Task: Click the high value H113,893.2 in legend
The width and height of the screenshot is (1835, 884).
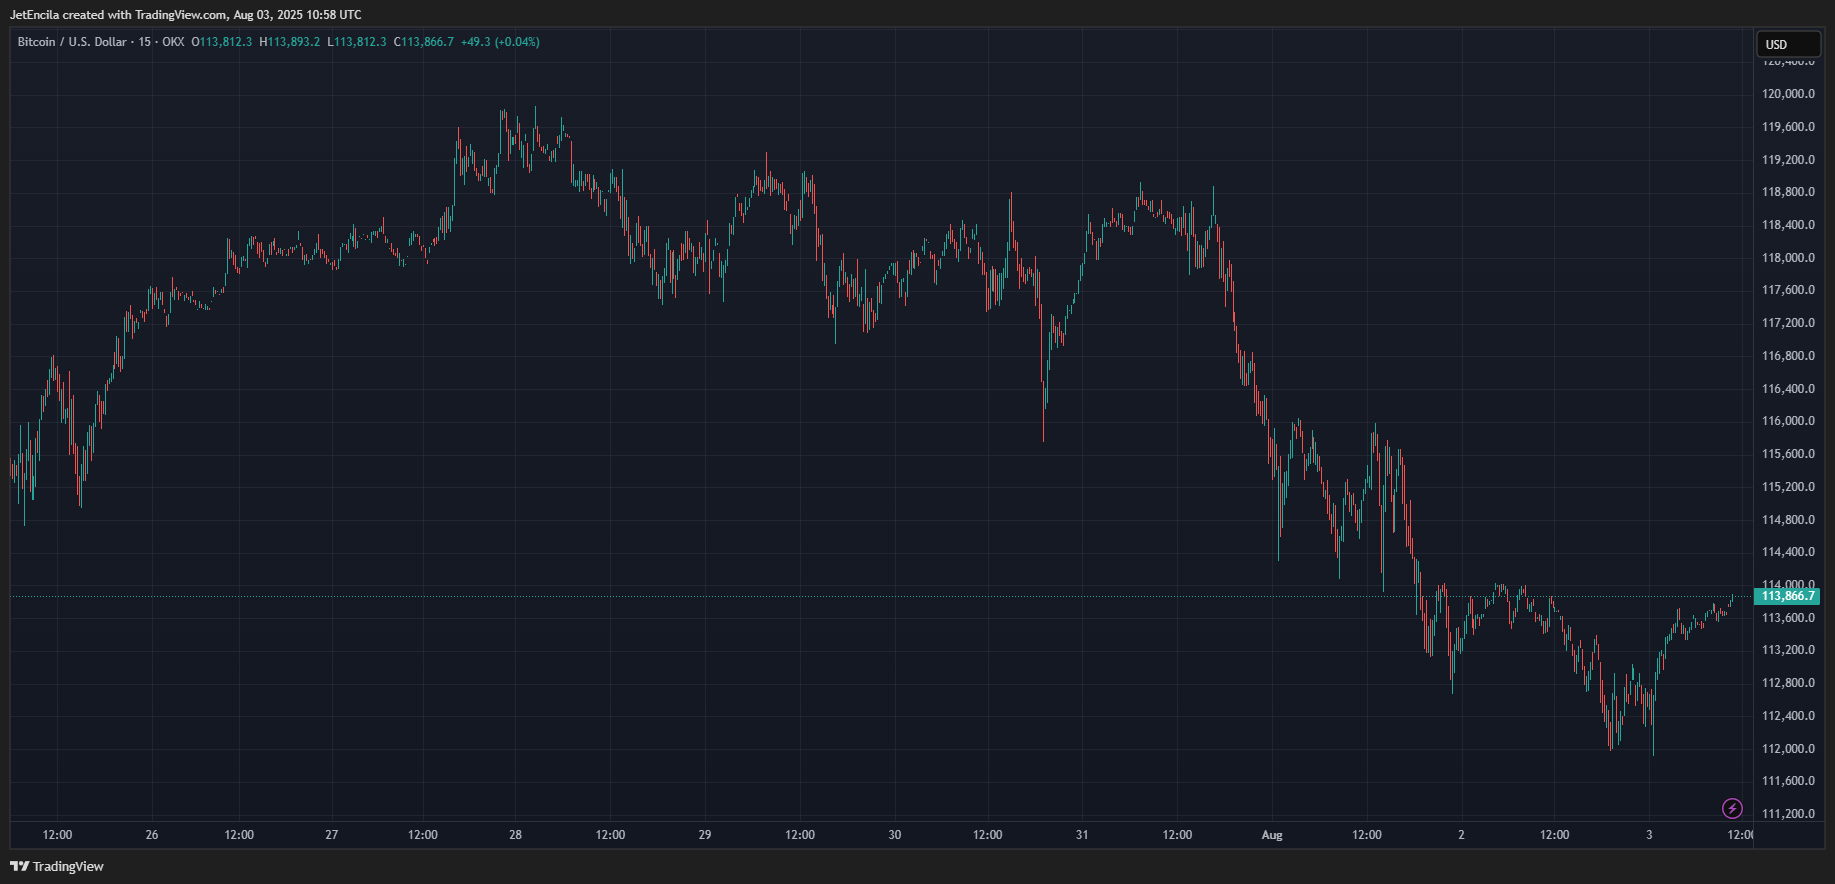Action: (290, 42)
